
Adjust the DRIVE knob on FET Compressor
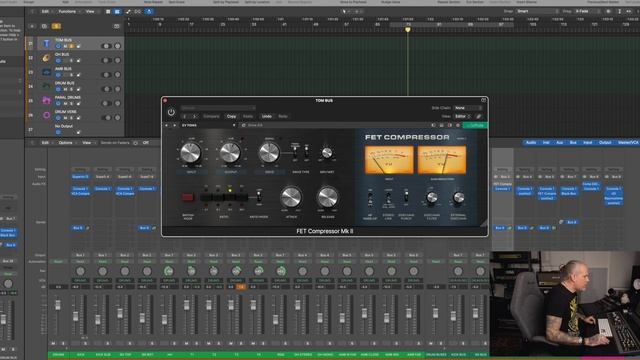pos(269,153)
